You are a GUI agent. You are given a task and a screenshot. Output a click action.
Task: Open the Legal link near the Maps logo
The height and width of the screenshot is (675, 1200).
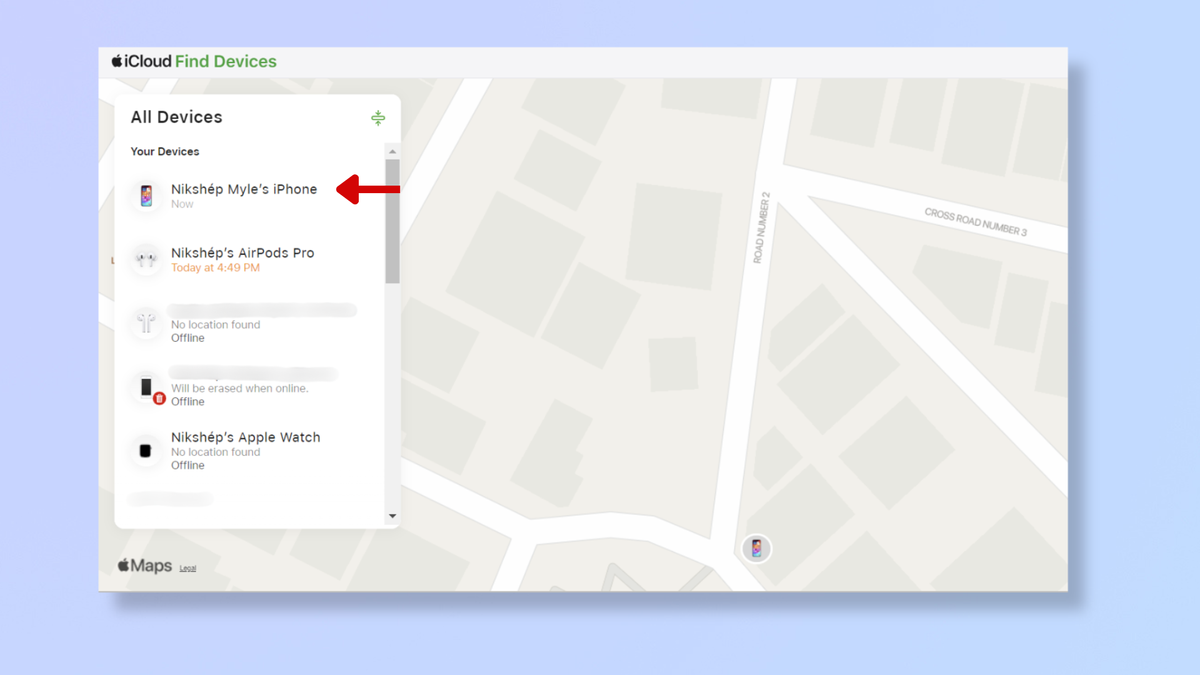point(188,568)
